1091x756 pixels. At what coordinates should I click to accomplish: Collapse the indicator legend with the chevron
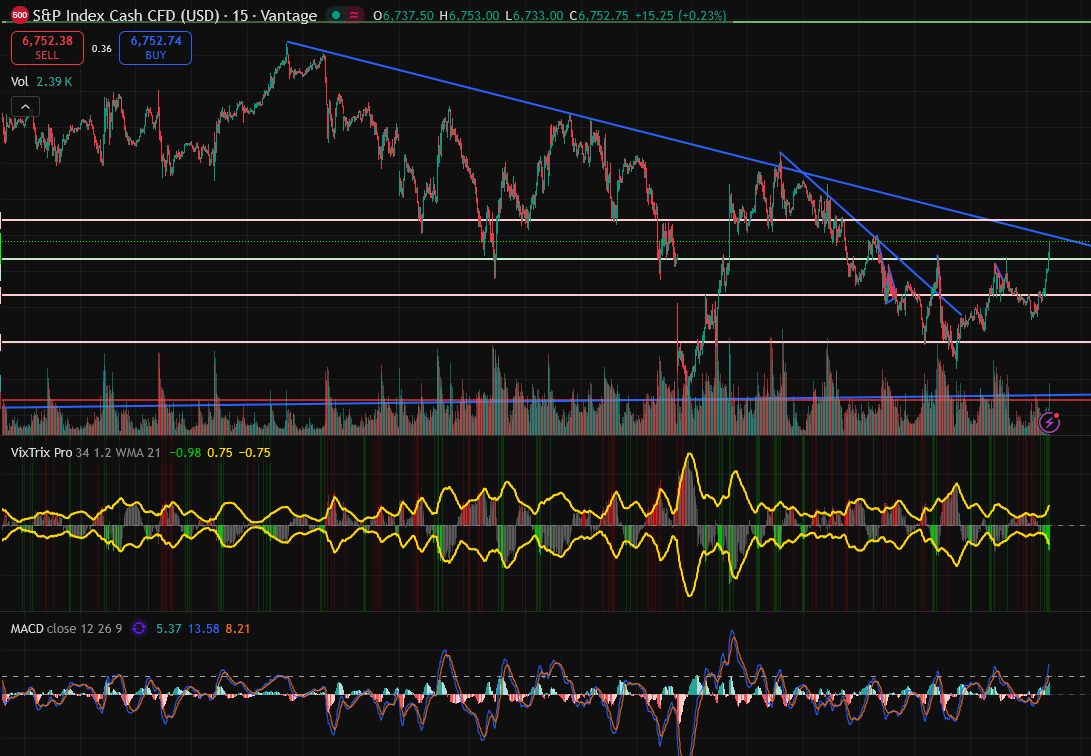click(x=25, y=106)
